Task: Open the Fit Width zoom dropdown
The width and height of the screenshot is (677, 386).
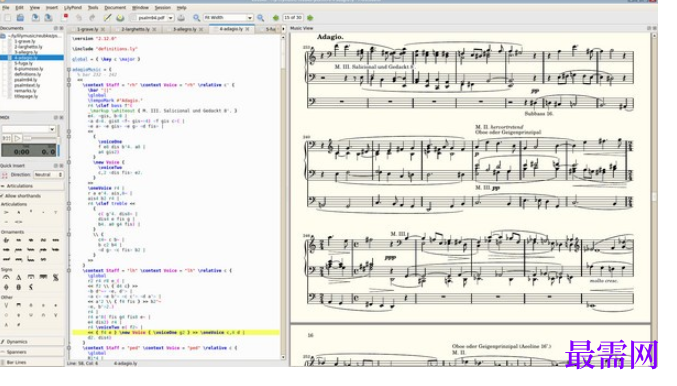Action: click(x=250, y=18)
